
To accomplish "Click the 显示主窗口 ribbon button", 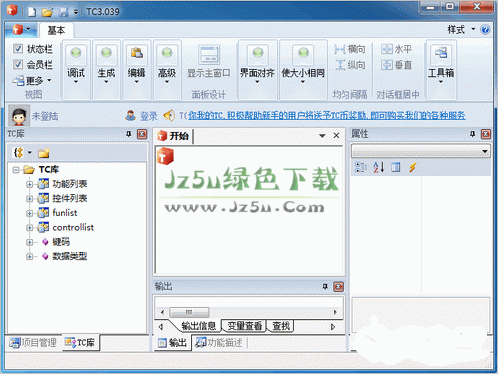I will click(x=209, y=62).
